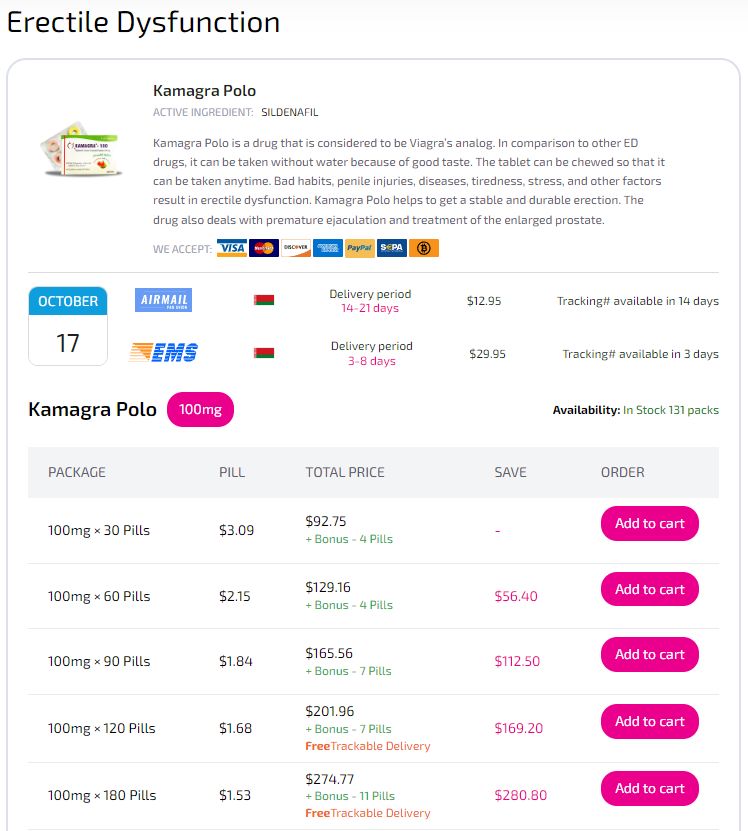This screenshot has height=831, width=748.
Task: Add the 180 Pills package to cart
Action: [x=649, y=789]
